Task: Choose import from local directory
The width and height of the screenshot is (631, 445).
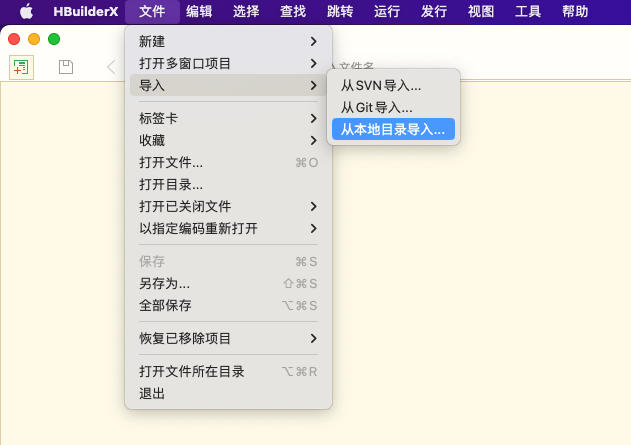Action: pyautogui.click(x=392, y=129)
